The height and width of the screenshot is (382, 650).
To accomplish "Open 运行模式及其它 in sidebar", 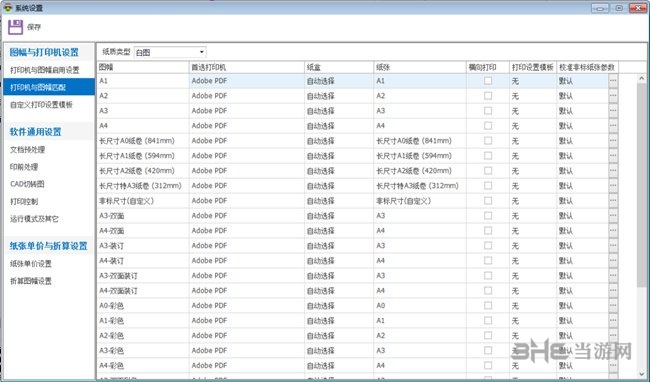I will point(34,219).
